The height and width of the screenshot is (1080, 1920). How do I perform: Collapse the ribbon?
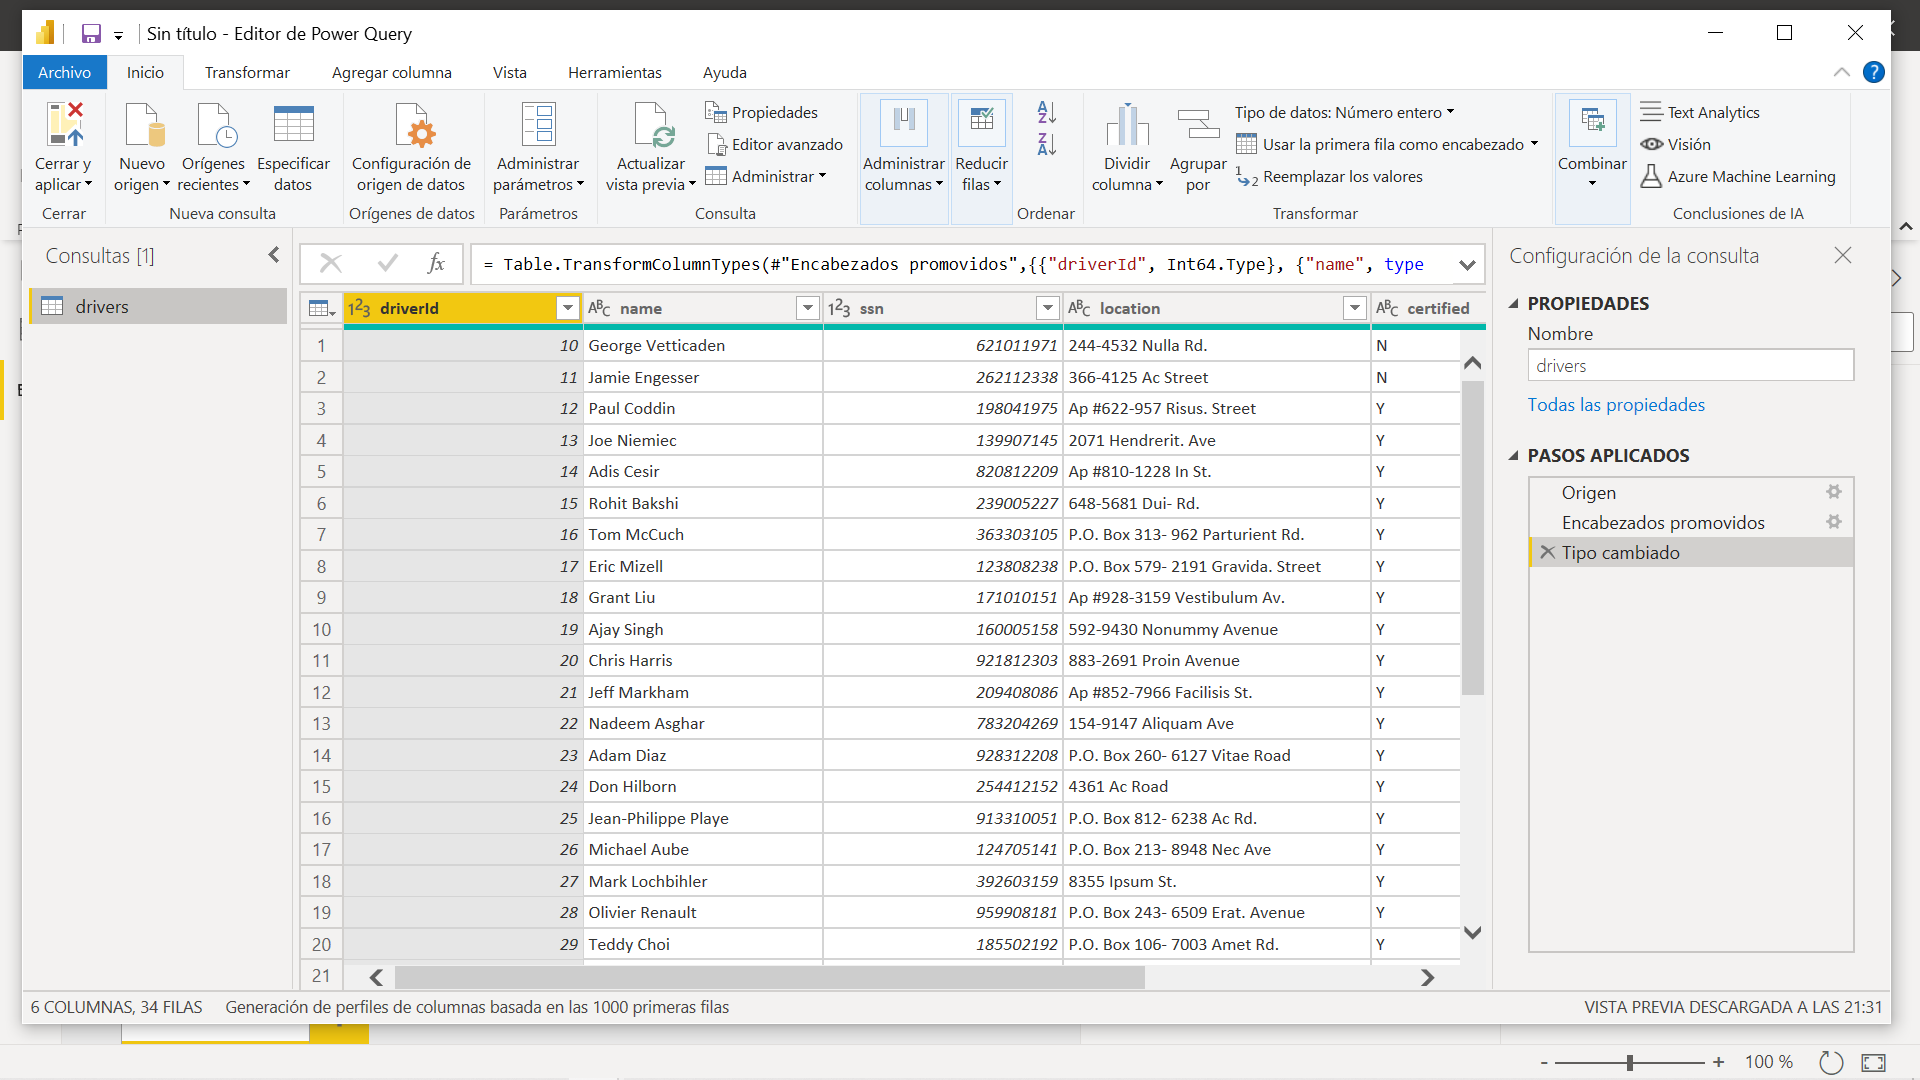coord(1841,72)
